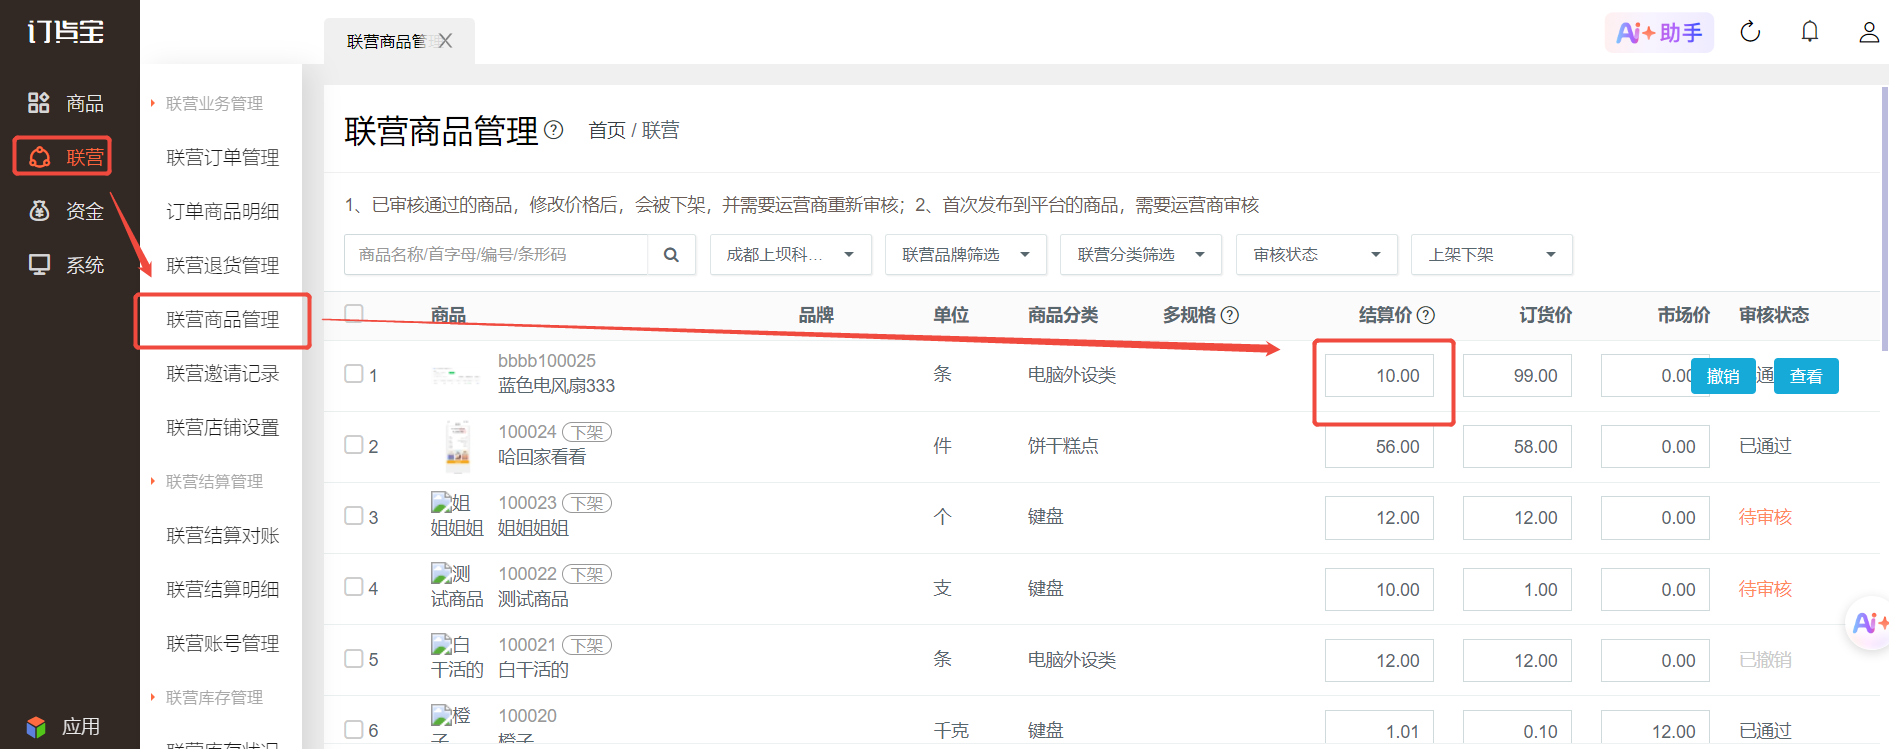Click the 查看 button in row 1
The width and height of the screenshot is (1889, 749).
tap(1806, 376)
